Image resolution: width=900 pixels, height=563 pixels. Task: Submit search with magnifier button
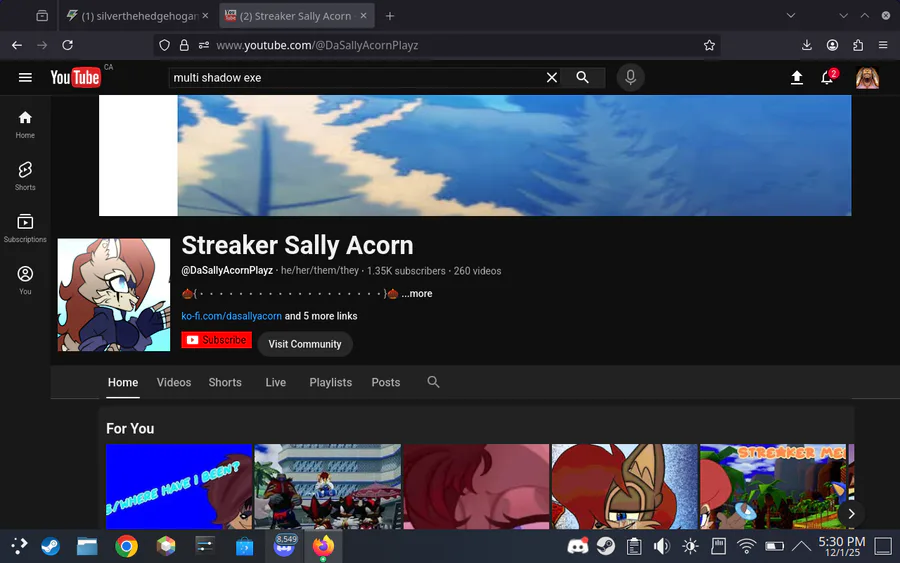click(x=583, y=77)
